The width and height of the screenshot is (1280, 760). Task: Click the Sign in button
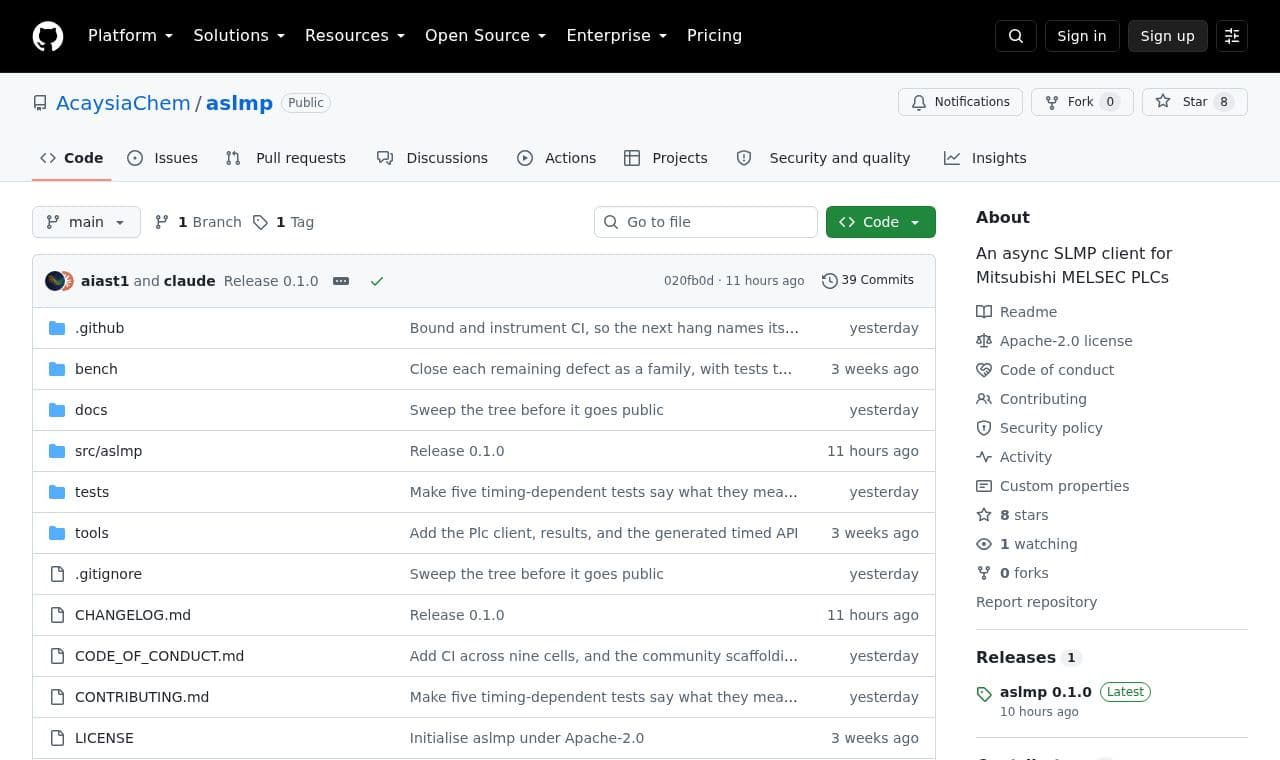pyautogui.click(x=1082, y=36)
